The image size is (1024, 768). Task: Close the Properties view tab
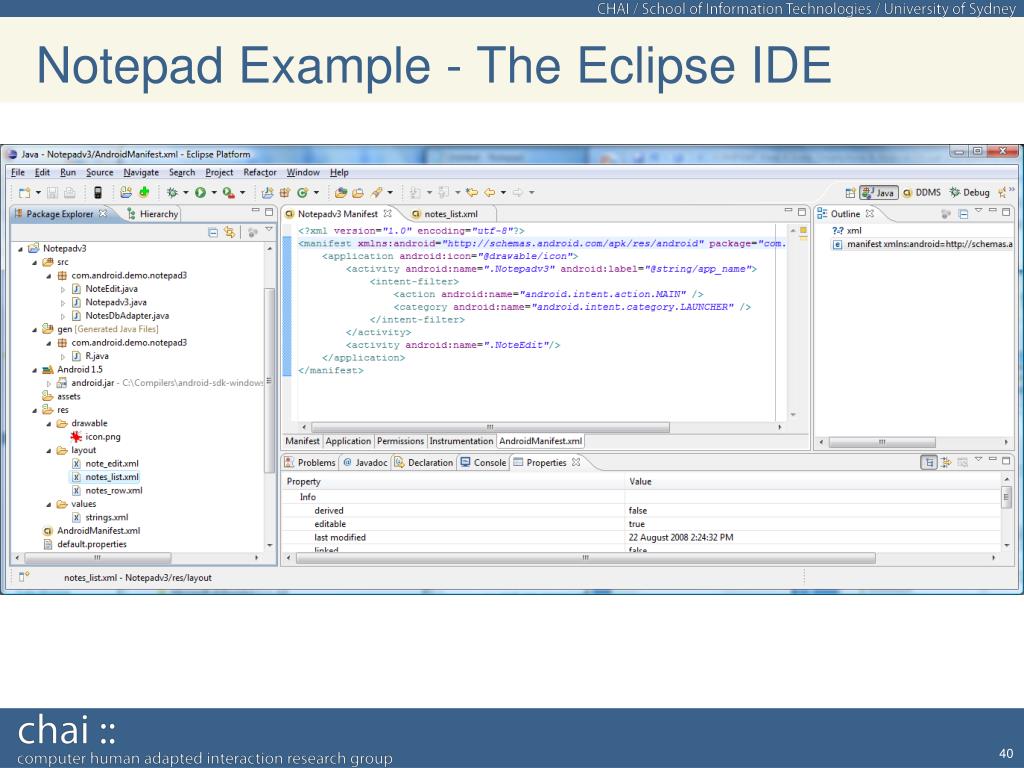pyautogui.click(x=576, y=462)
